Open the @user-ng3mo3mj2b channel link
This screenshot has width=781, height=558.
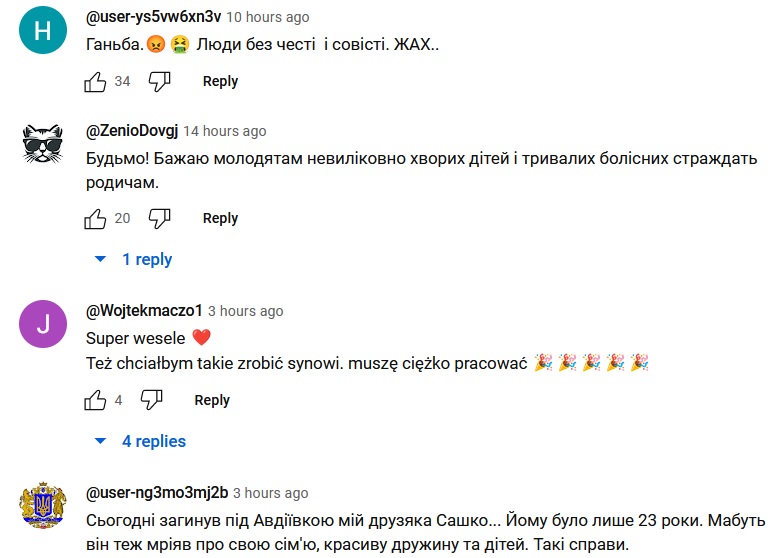click(x=157, y=493)
